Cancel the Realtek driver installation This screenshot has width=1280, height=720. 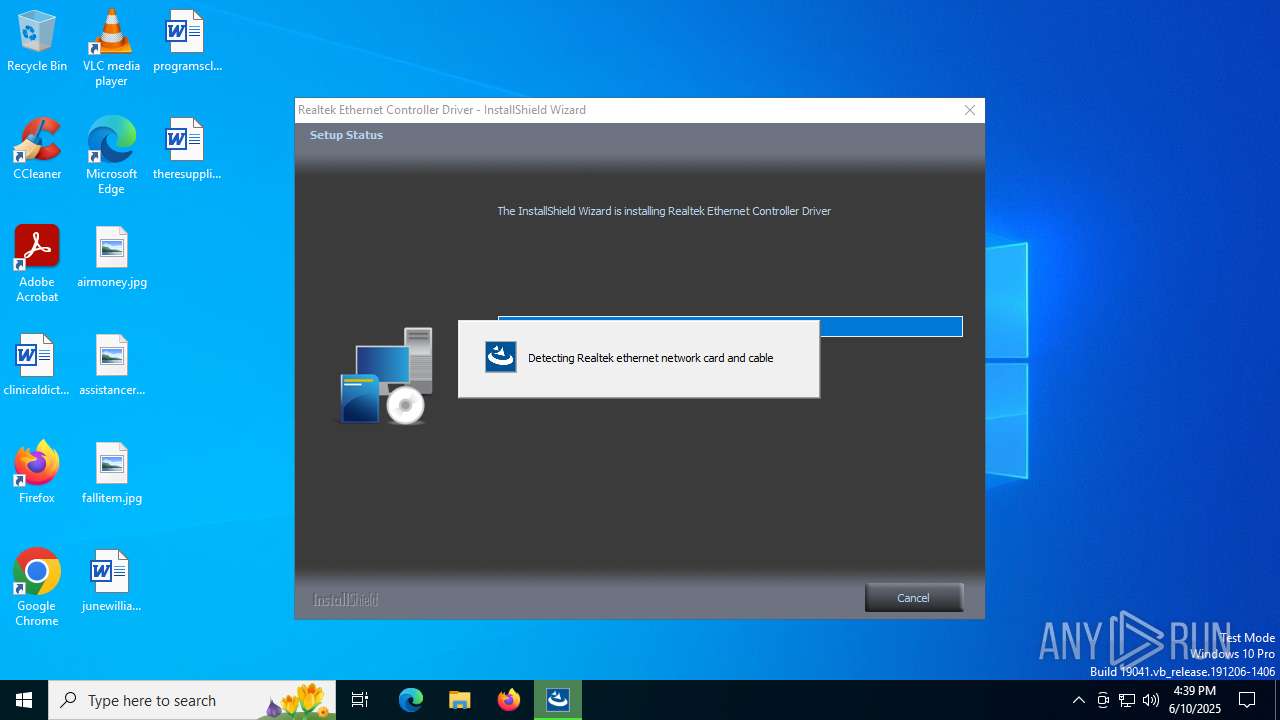[x=914, y=597]
